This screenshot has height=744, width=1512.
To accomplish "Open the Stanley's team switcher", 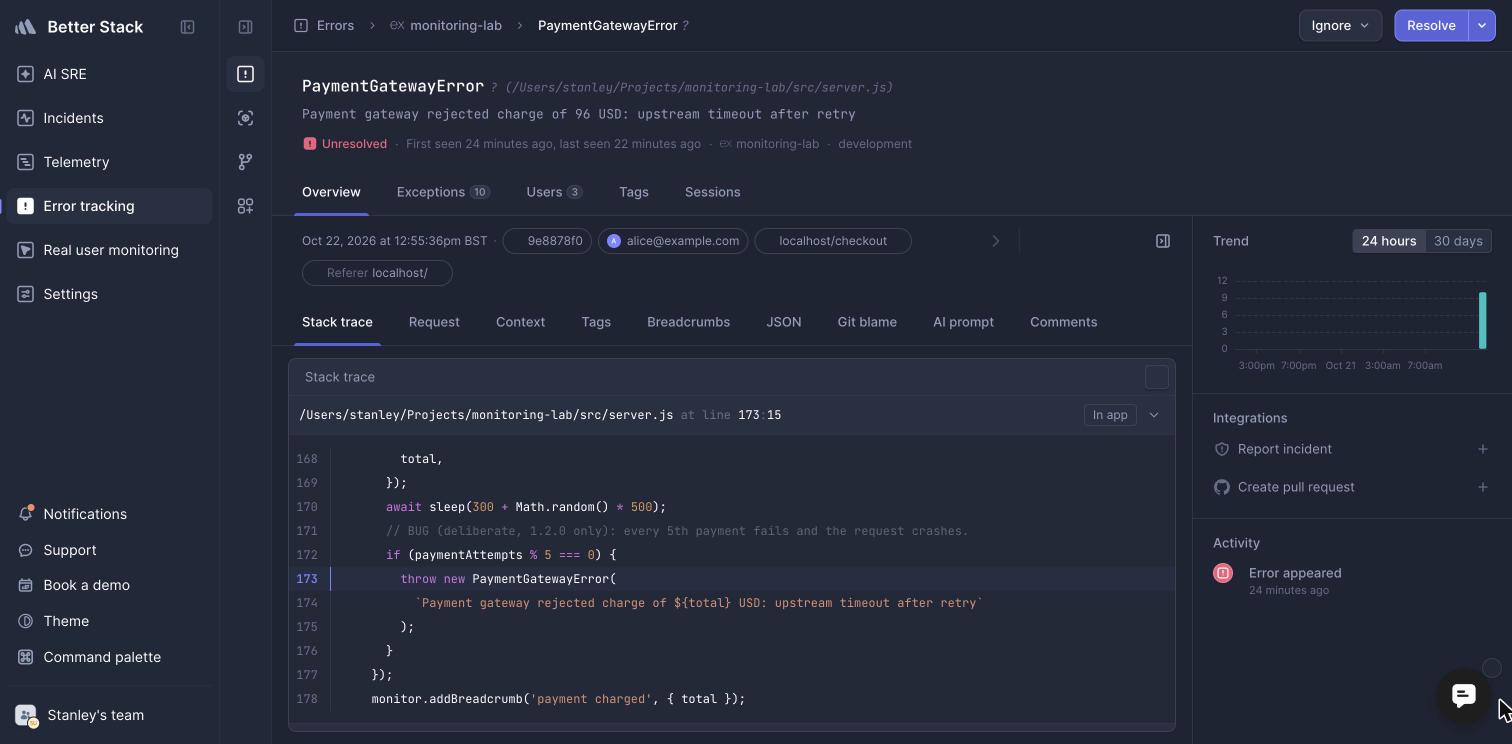I will click(x=109, y=715).
